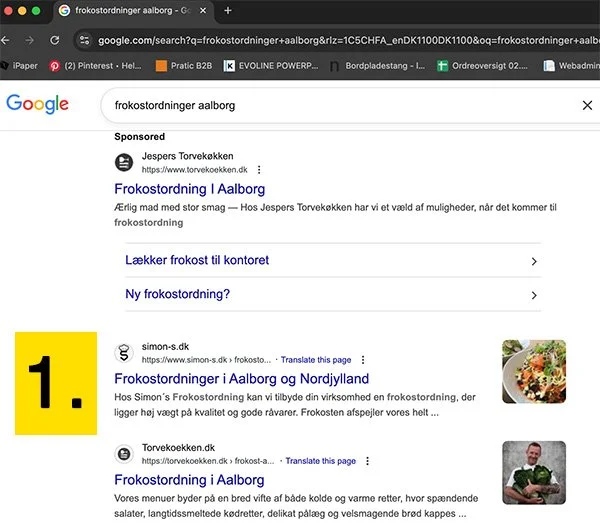Viewport: 600px width, 523px height.
Task: Expand chevron beside Ny frokostordning?
Action: coord(534,295)
